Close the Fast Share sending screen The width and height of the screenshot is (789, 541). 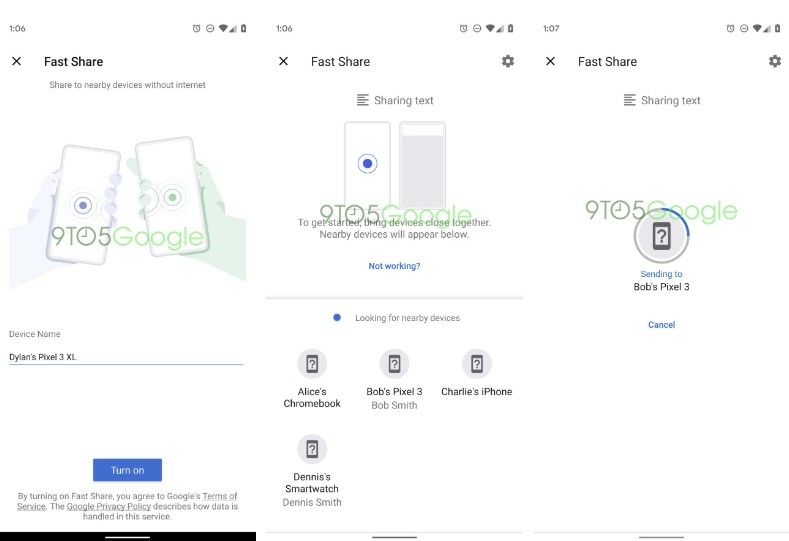(x=550, y=61)
